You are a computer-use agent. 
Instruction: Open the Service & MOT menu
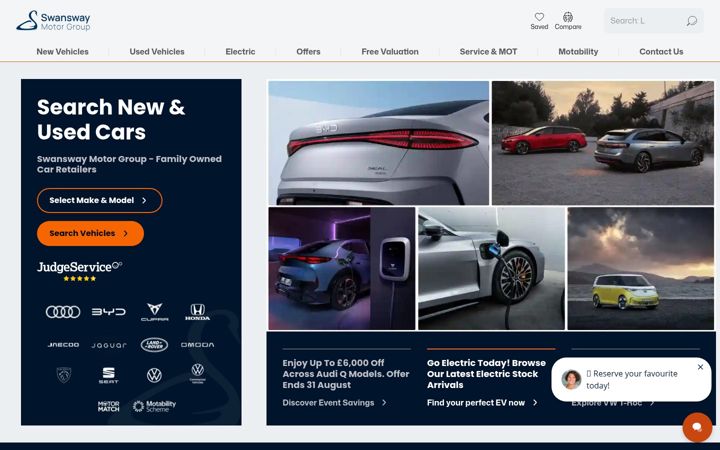pyautogui.click(x=489, y=52)
